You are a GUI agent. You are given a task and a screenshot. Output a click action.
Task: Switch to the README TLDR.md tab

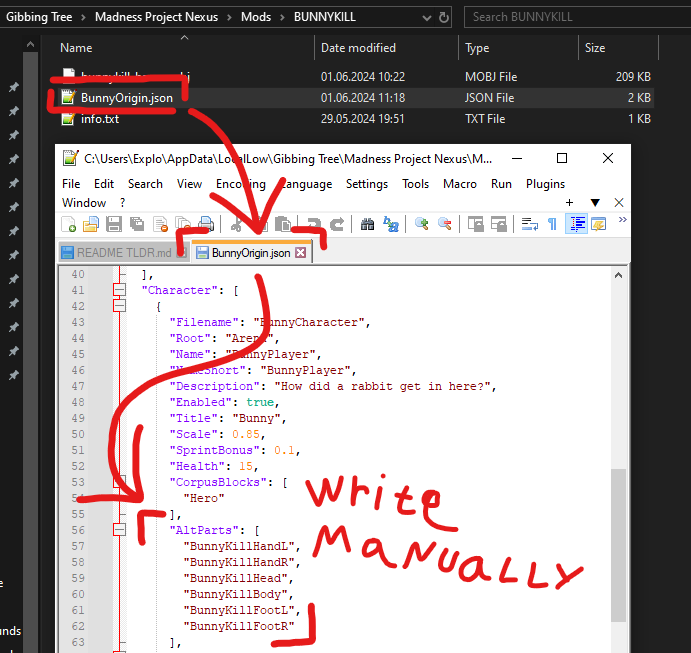click(124, 252)
